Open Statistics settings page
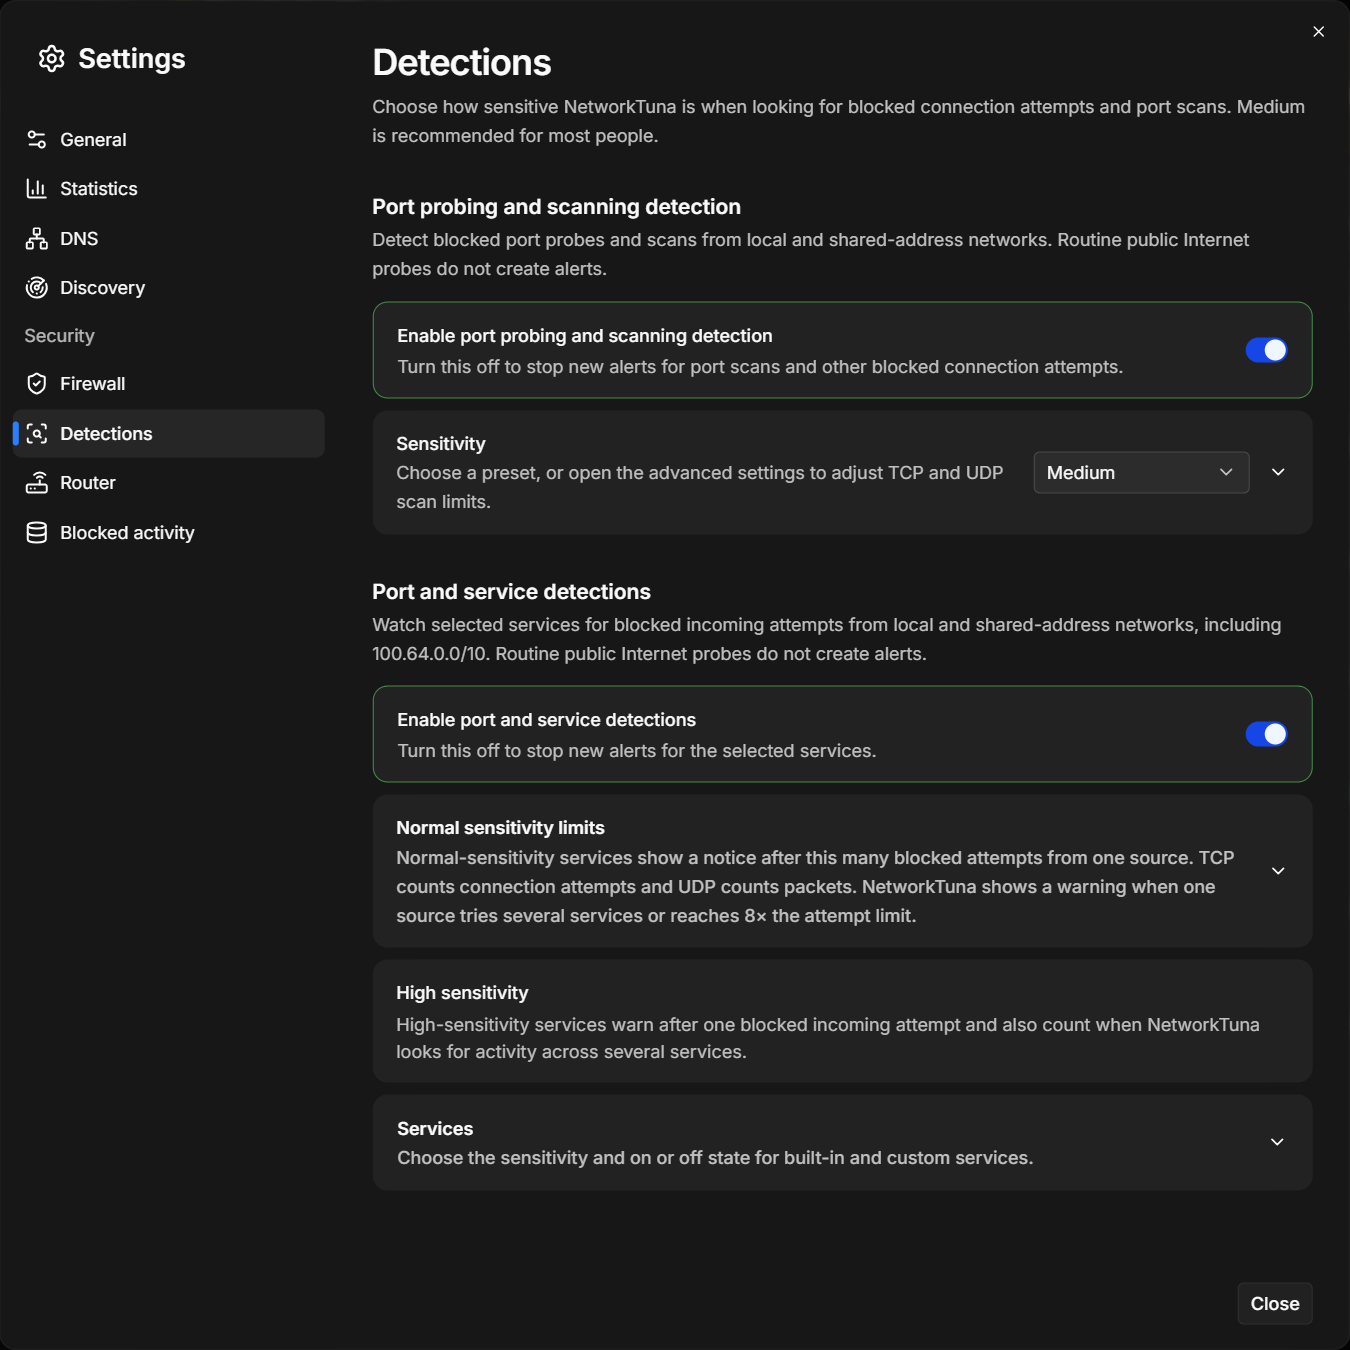The width and height of the screenshot is (1350, 1350). pyautogui.click(x=168, y=188)
